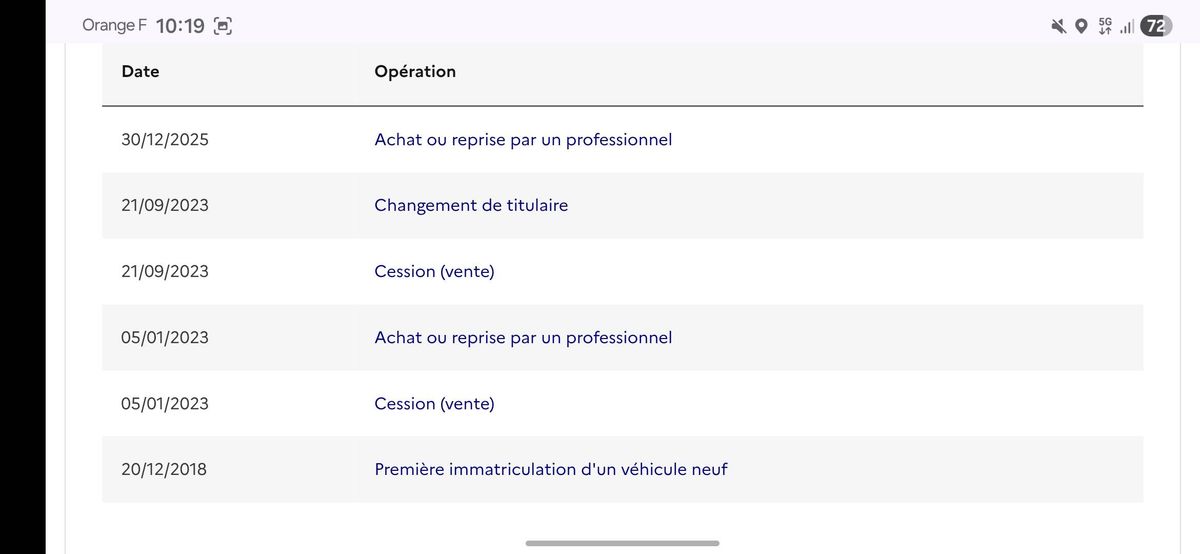Tap the 30/12/2025 date cell
This screenshot has height=554, width=1200.
pos(165,140)
